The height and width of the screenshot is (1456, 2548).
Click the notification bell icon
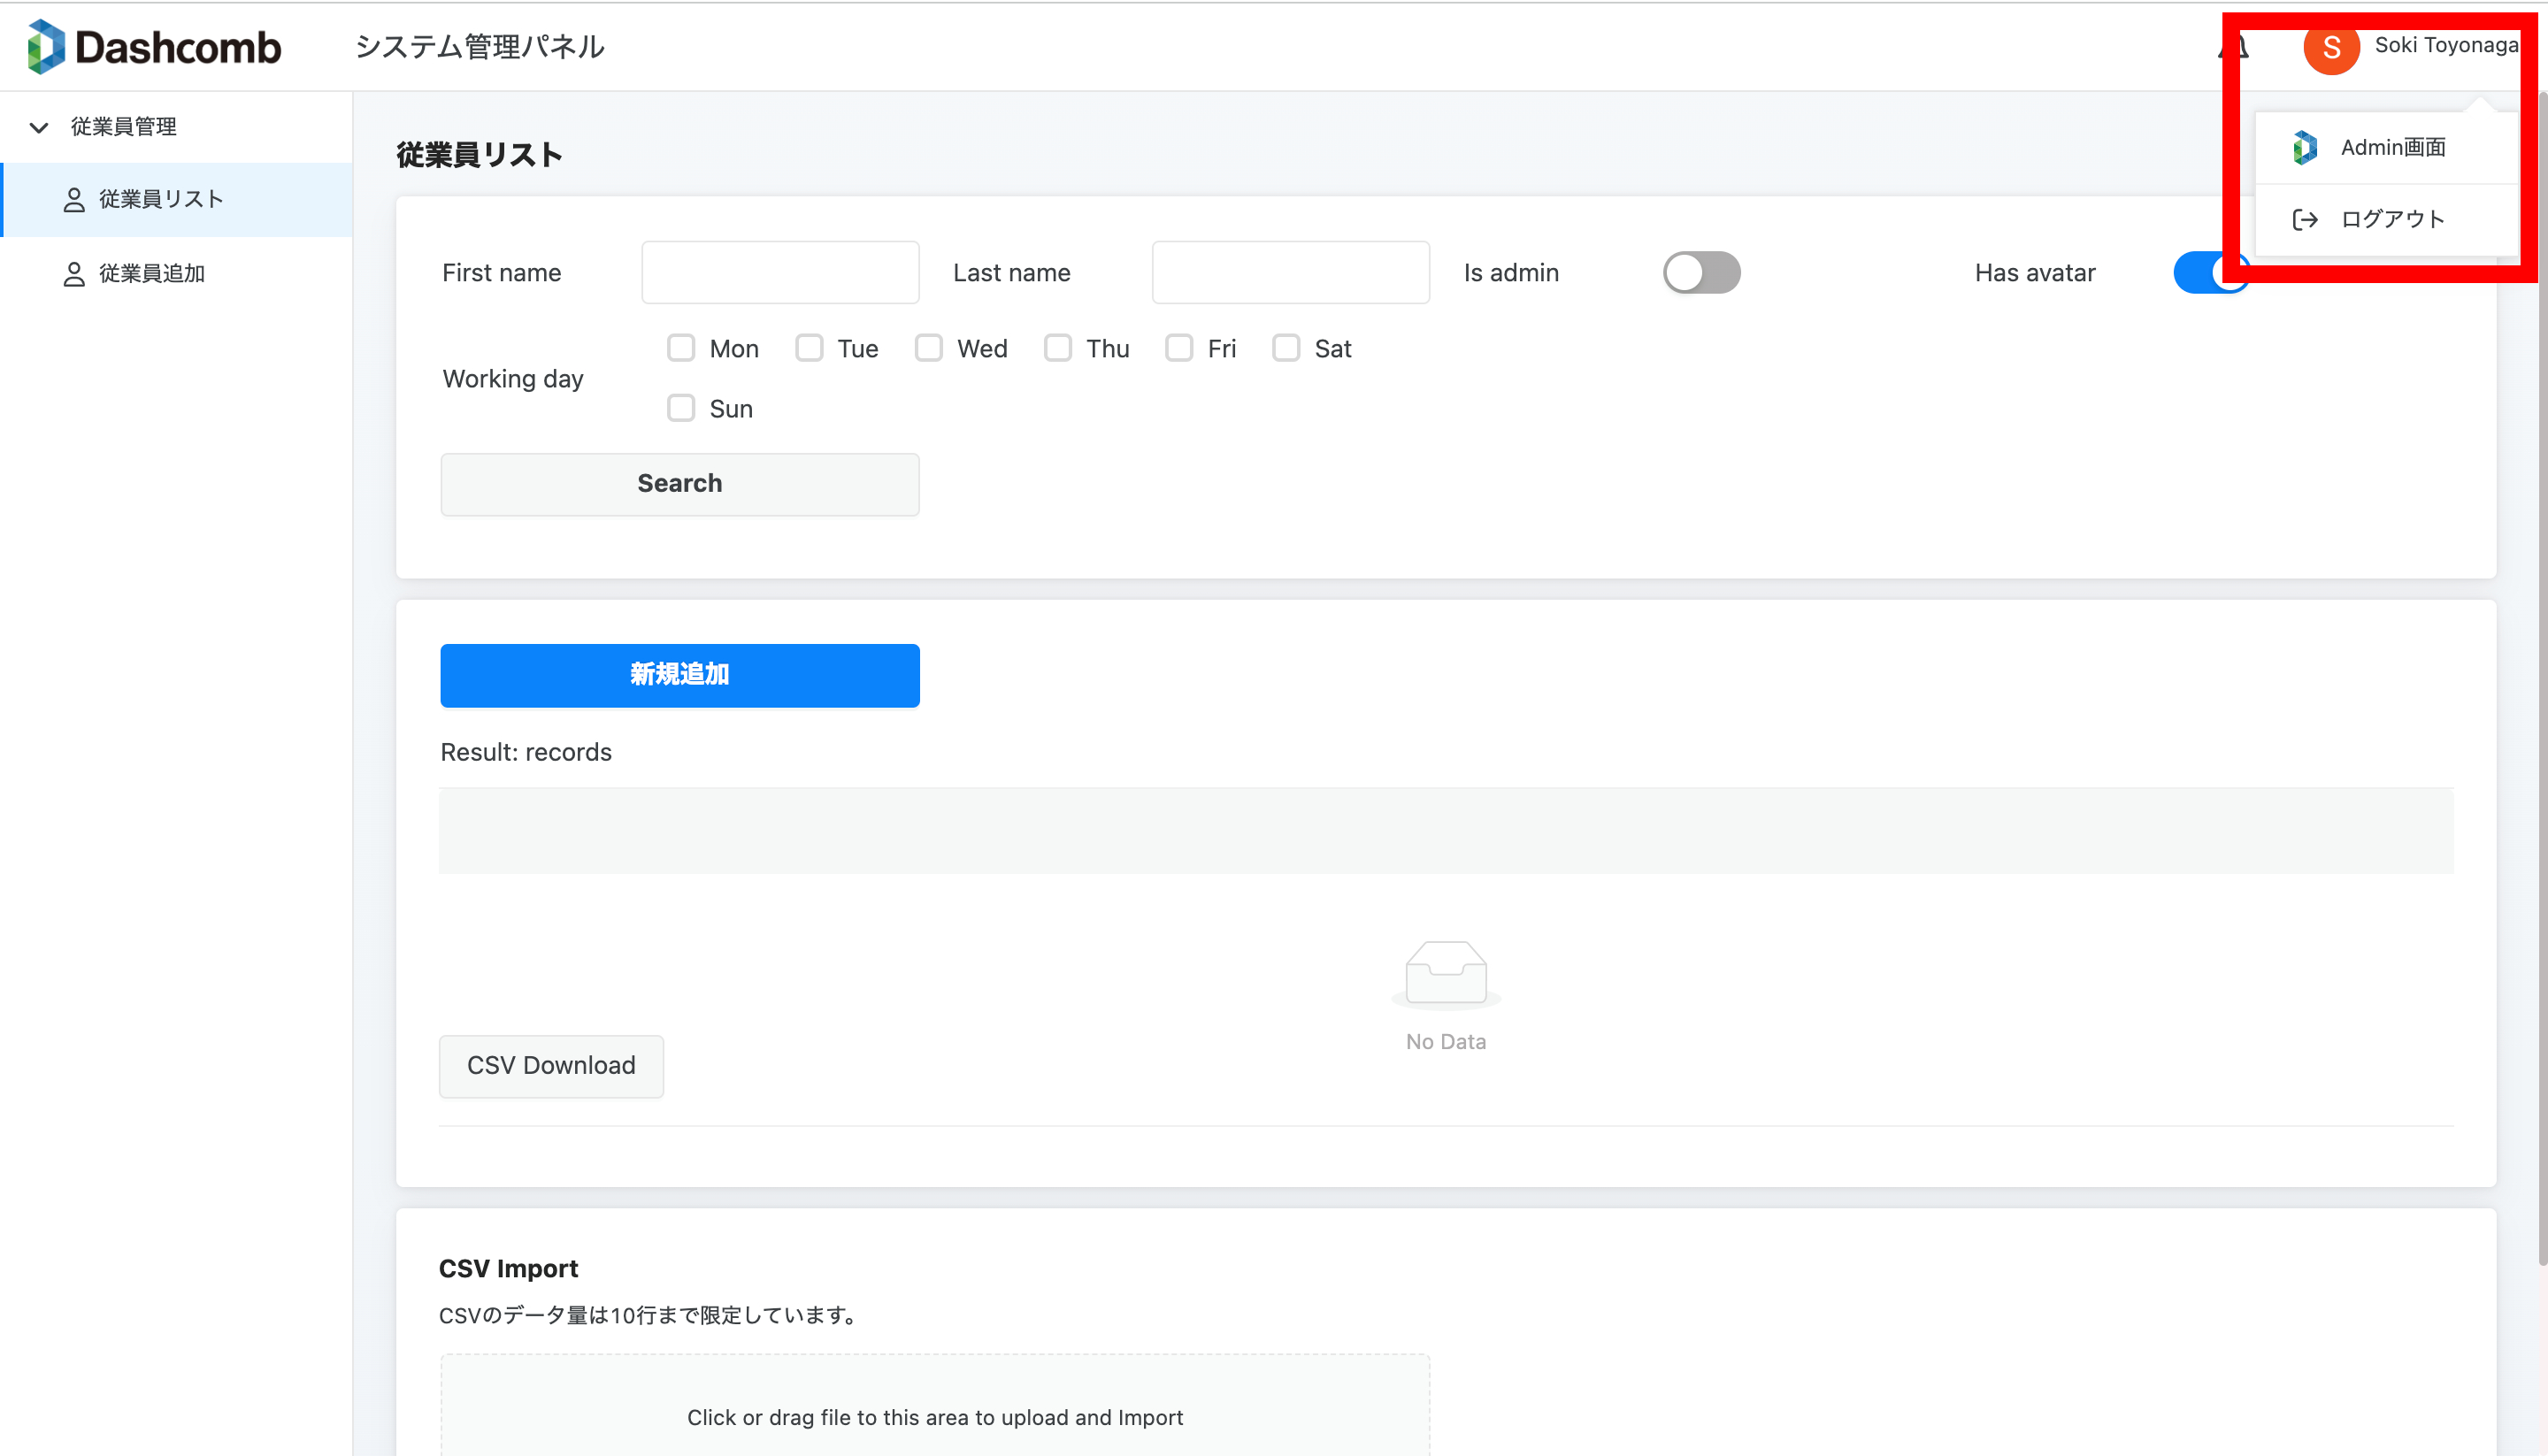[2233, 47]
